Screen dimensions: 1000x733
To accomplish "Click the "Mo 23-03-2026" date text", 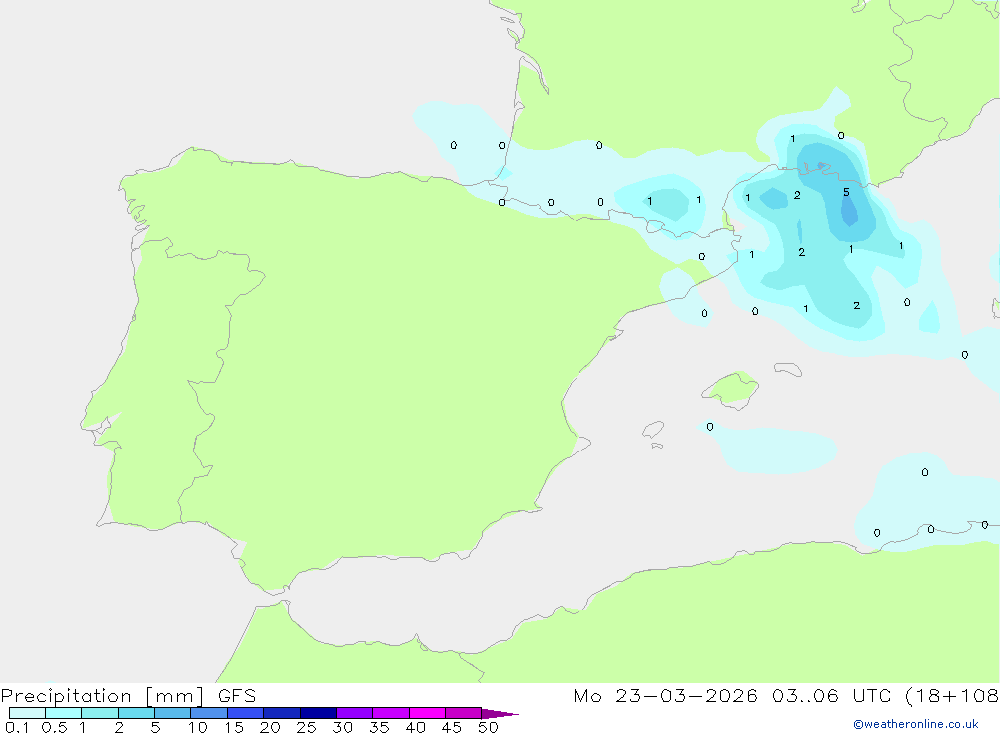I will [x=666, y=695].
